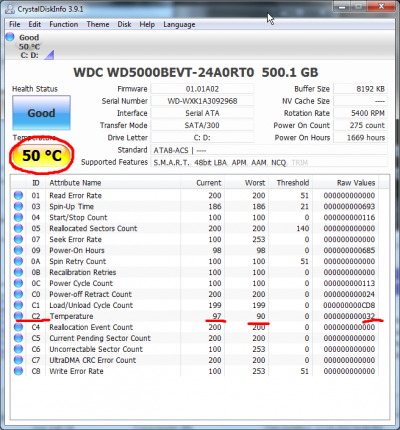Click the Buffer Size value 8192 KB
Viewport: 400px width, 430px height.
(x=360, y=89)
